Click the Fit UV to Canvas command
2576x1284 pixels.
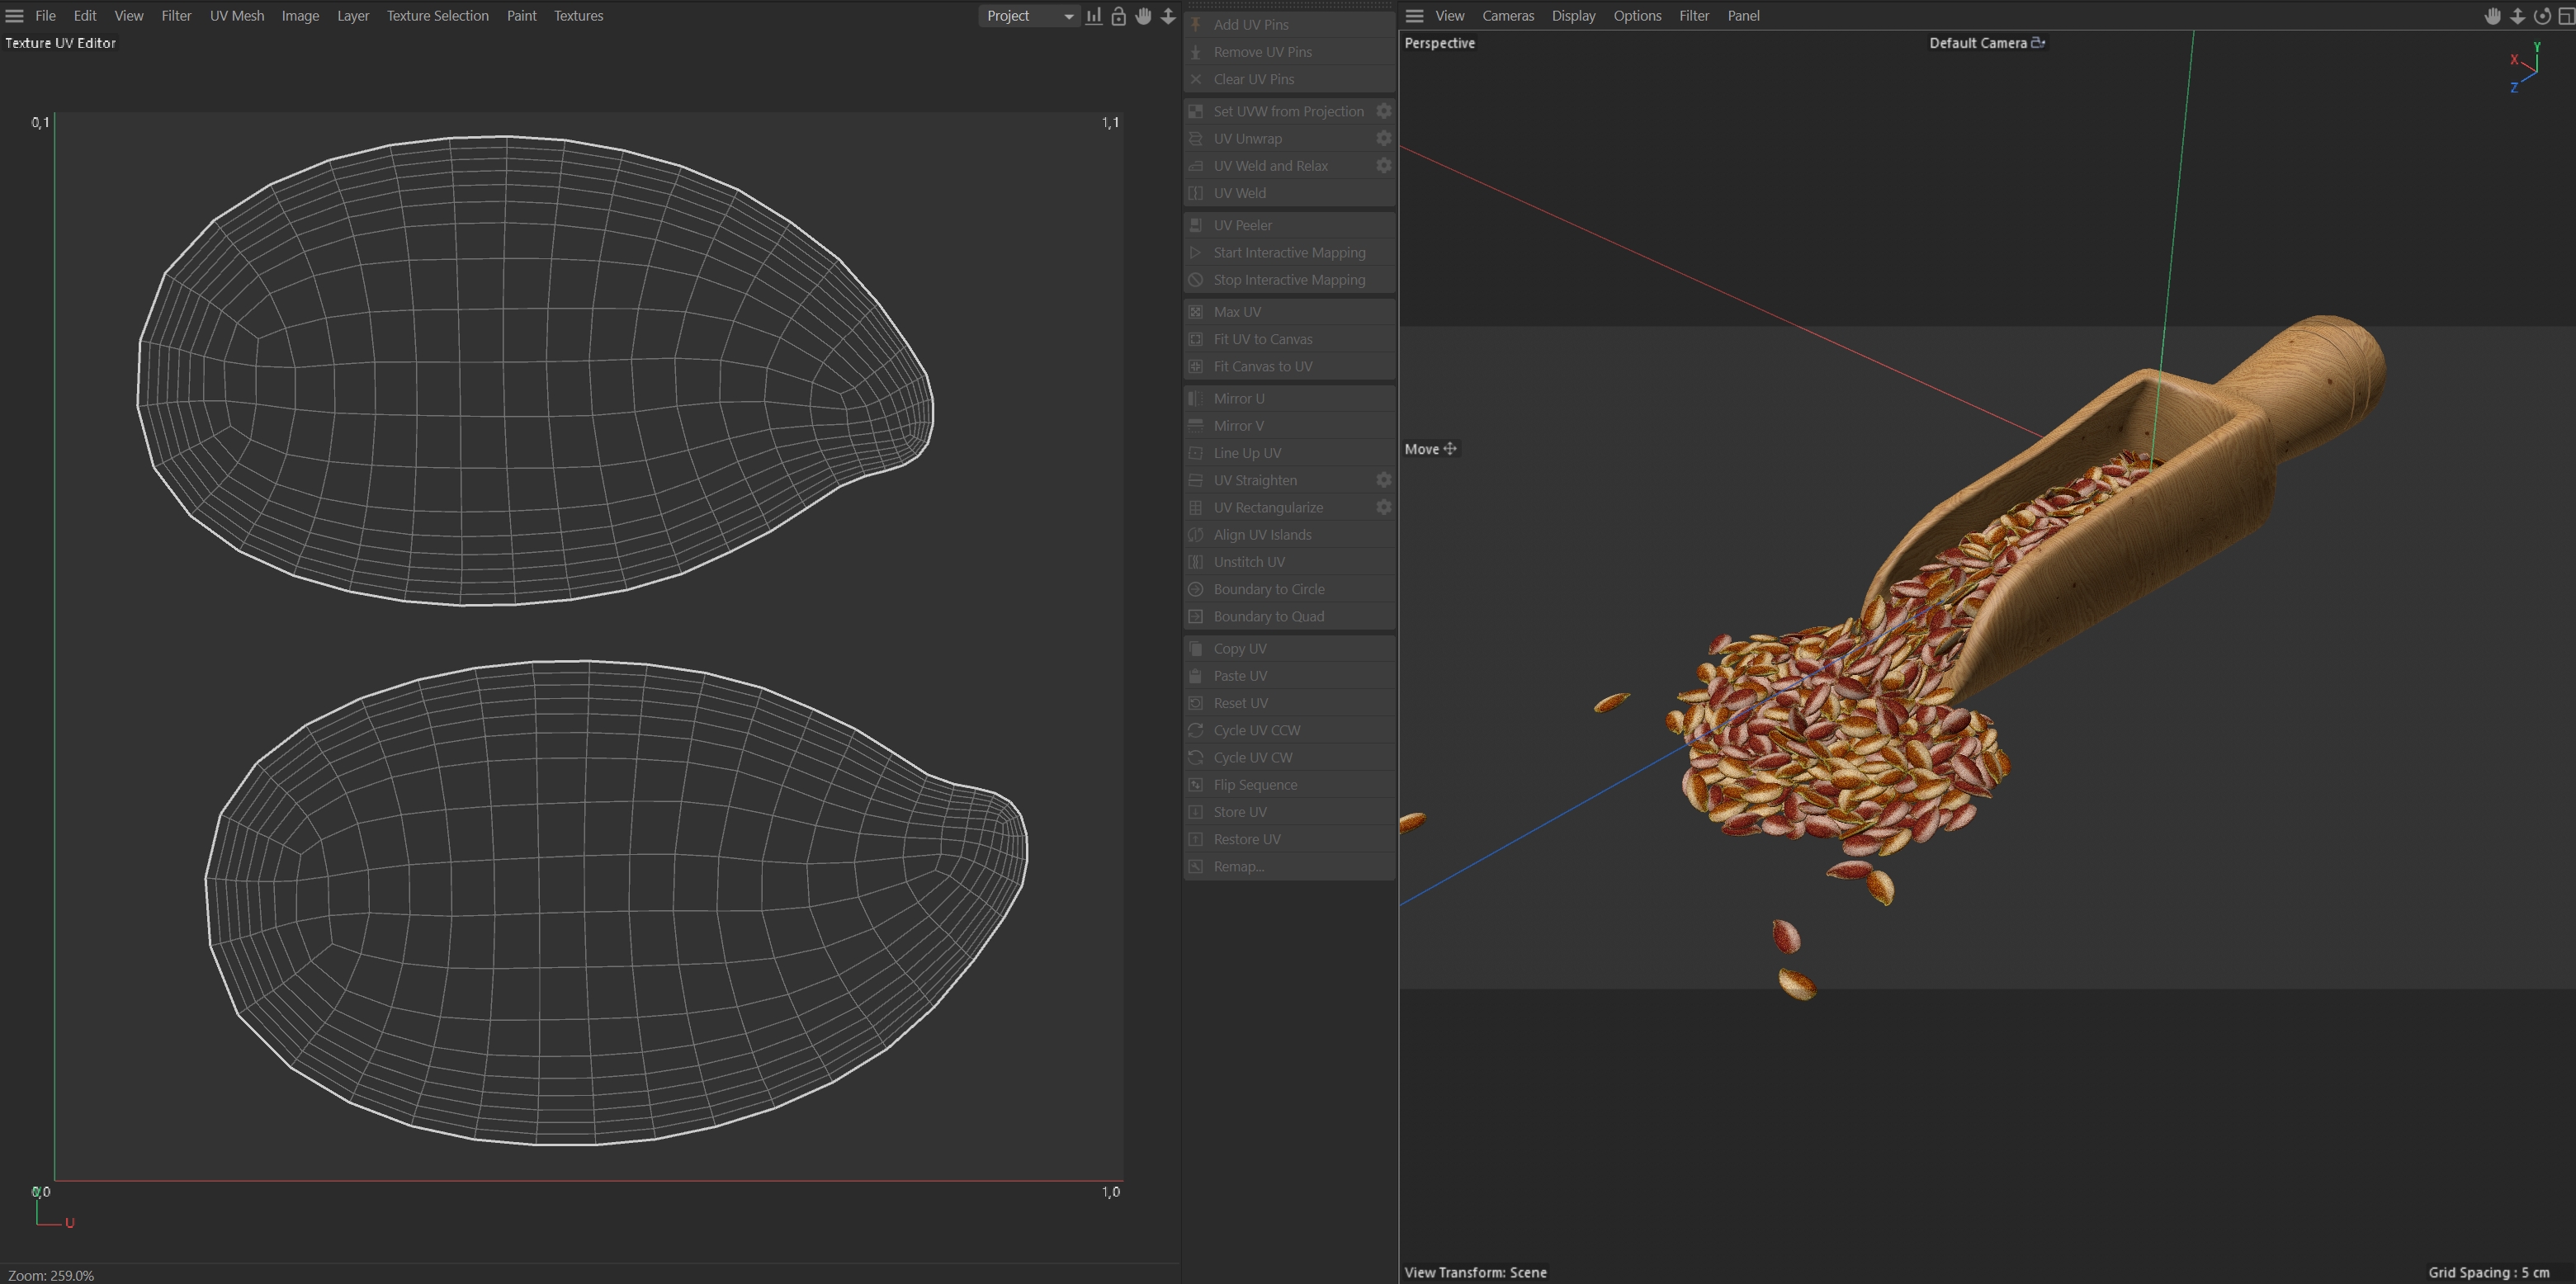click(x=1262, y=339)
